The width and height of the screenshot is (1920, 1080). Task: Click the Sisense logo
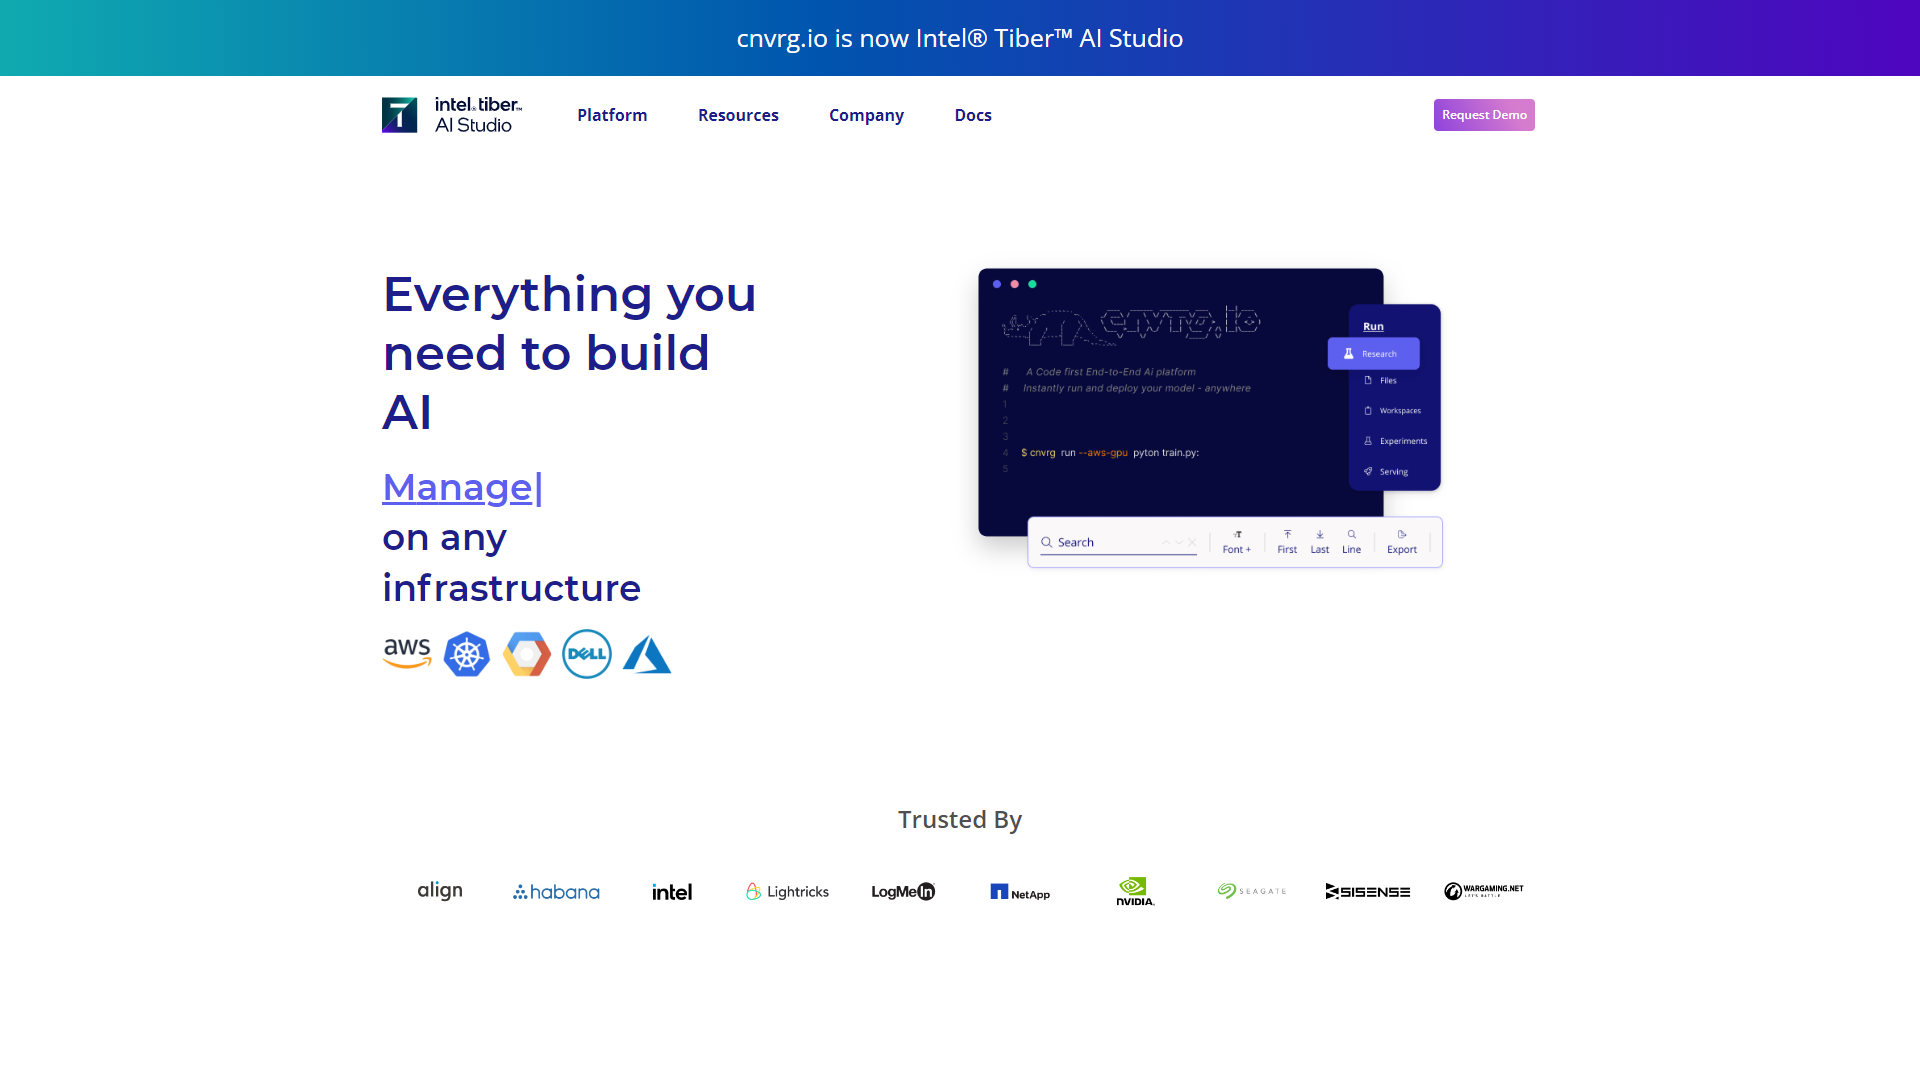[1368, 891]
